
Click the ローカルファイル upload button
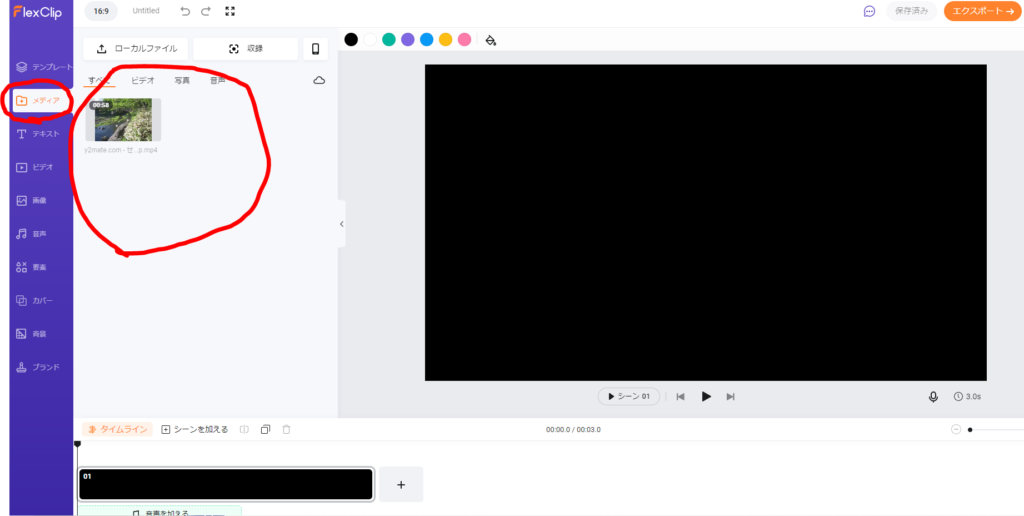pyautogui.click(x=135, y=49)
